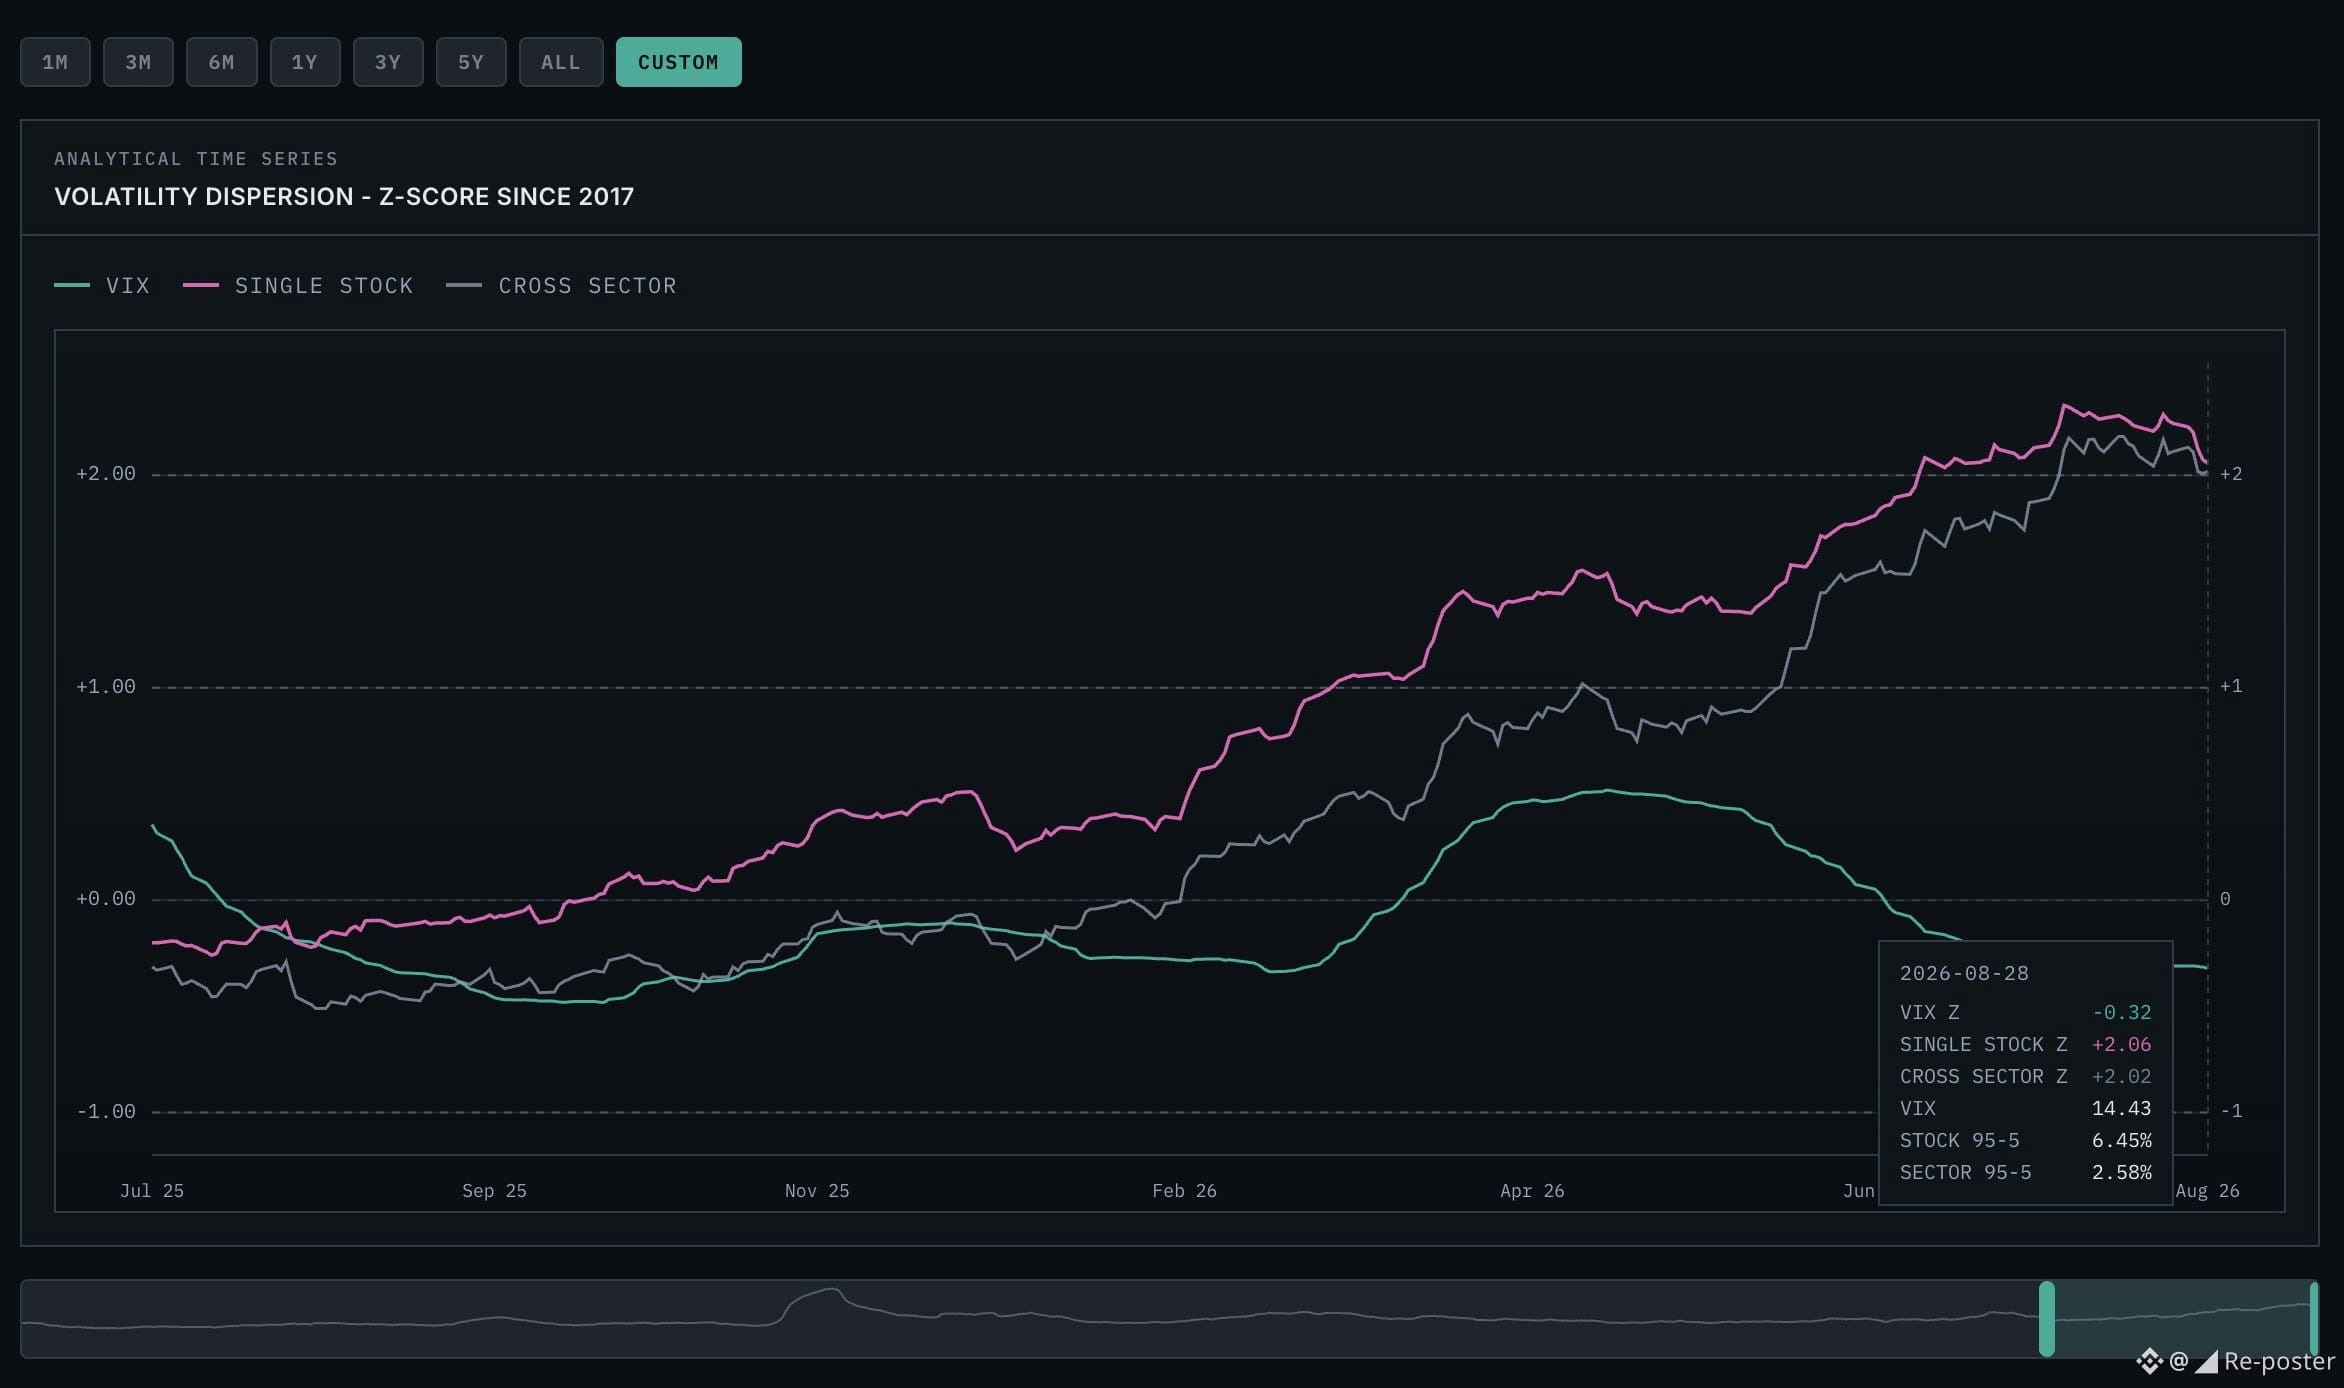The image size is (2344, 1388).
Task: Click STOCK 95-5 value 6.45%
Action: [x=2121, y=1141]
